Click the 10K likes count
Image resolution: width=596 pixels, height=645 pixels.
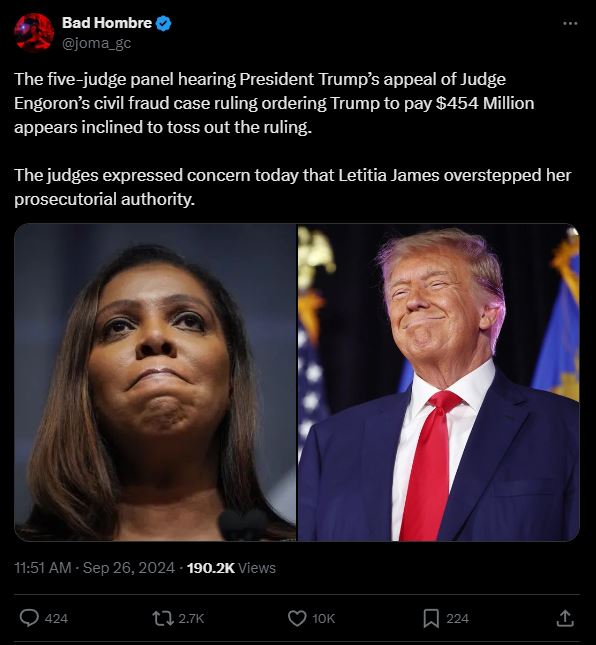[x=324, y=618]
